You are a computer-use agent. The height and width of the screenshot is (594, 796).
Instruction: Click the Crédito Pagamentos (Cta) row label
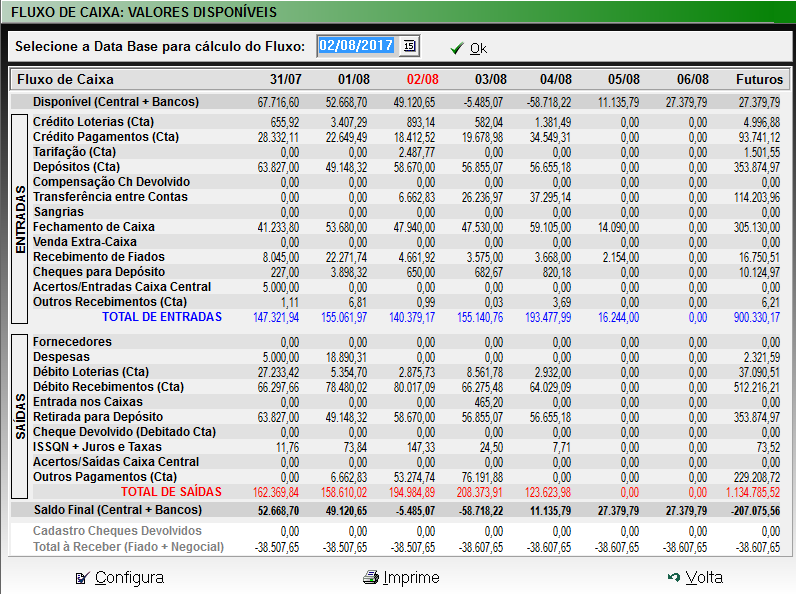click(106, 137)
